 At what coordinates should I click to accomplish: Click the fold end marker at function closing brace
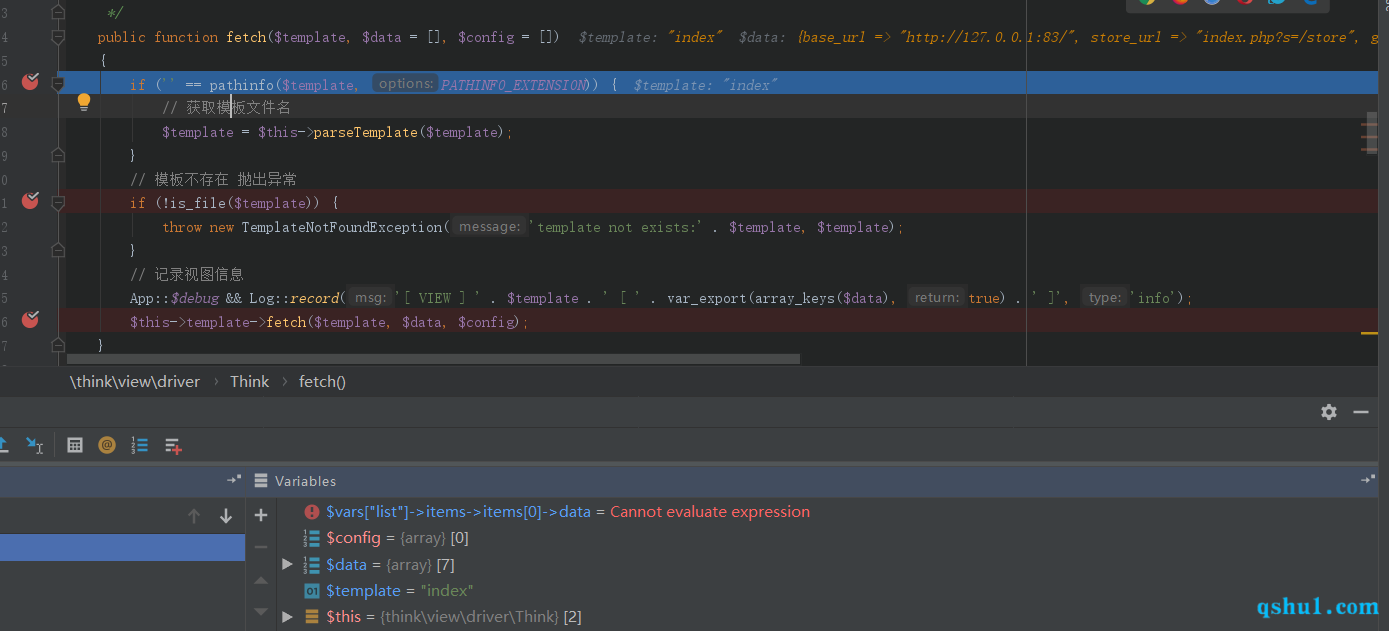click(x=58, y=345)
